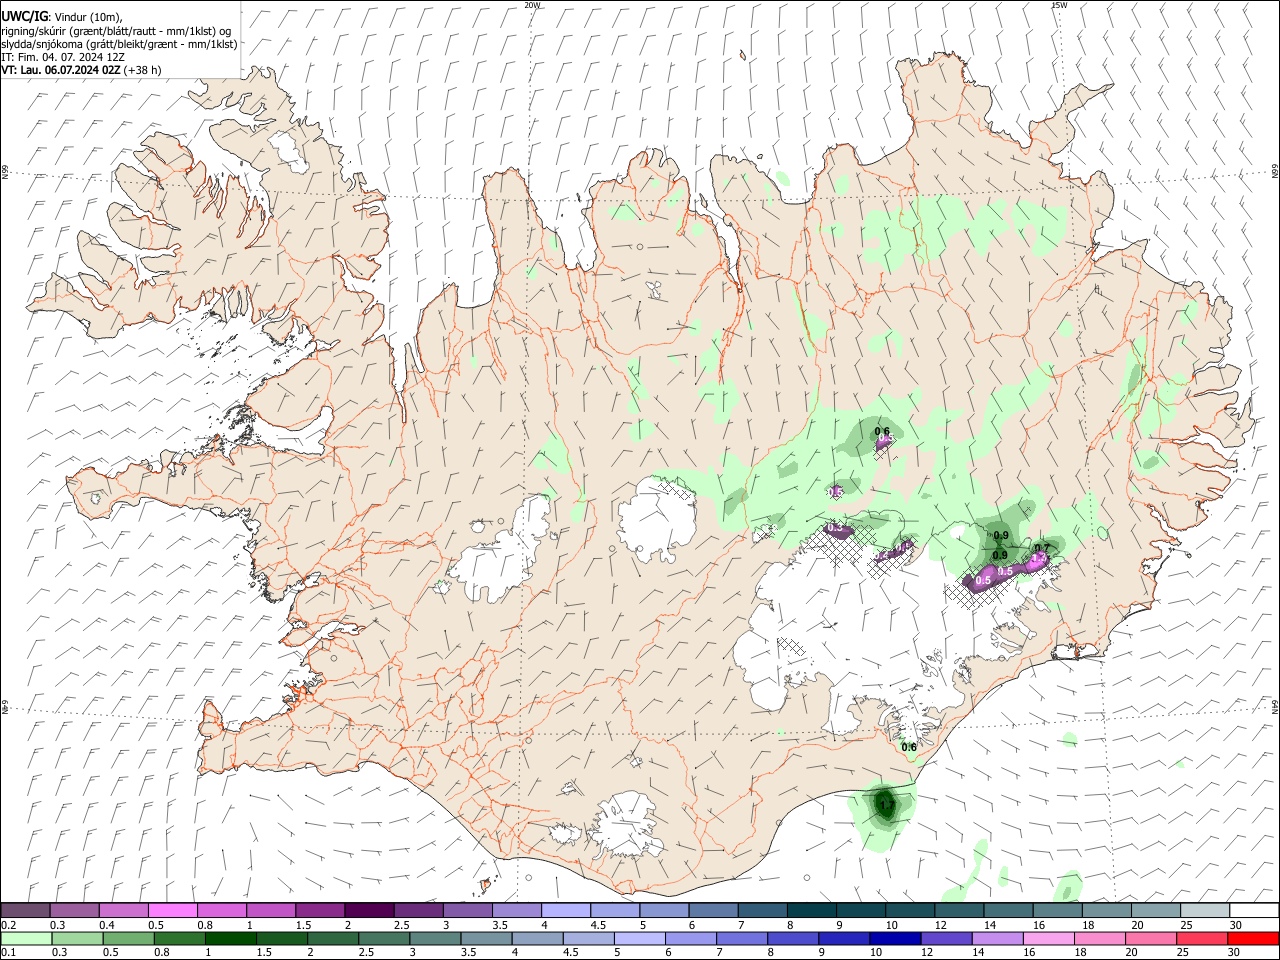The height and width of the screenshot is (960, 1280).
Task: Click the UWC/IG title in the header
Action: 23,16
